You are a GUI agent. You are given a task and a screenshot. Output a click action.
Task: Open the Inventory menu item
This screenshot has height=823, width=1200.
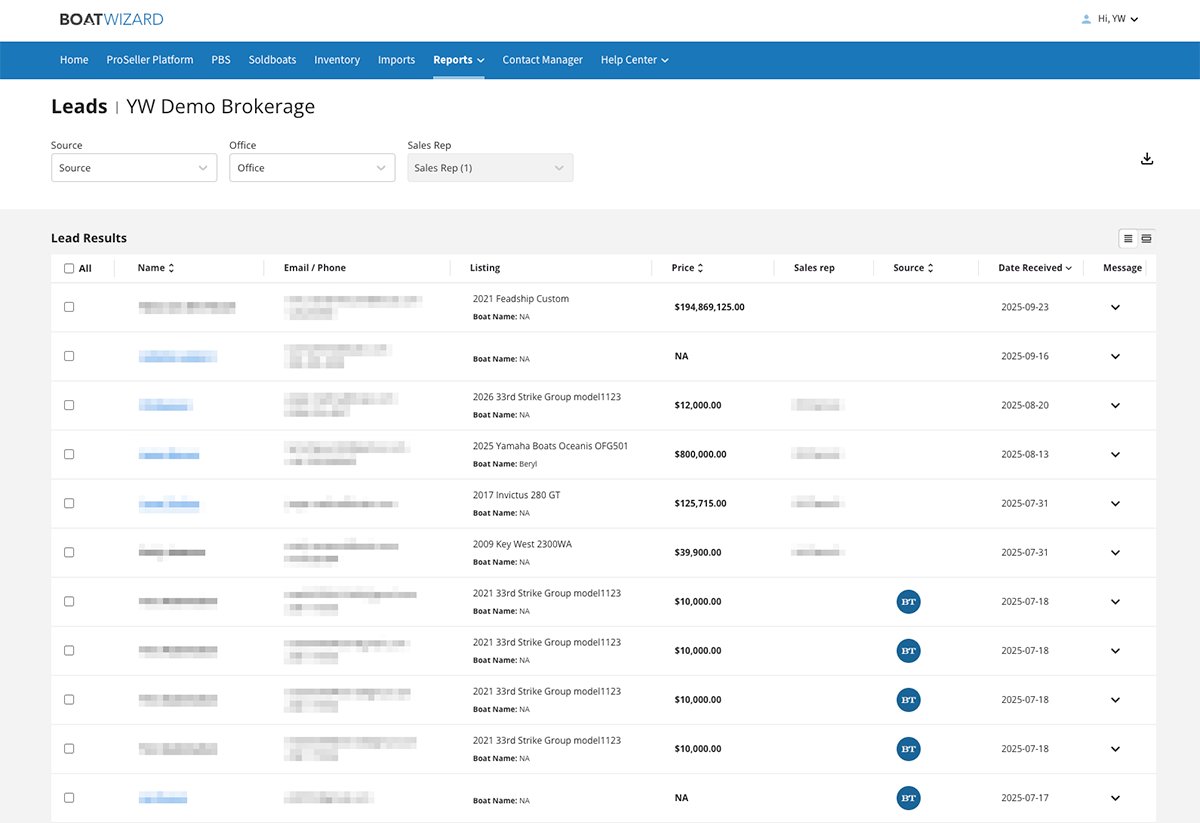[x=337, y=60]
